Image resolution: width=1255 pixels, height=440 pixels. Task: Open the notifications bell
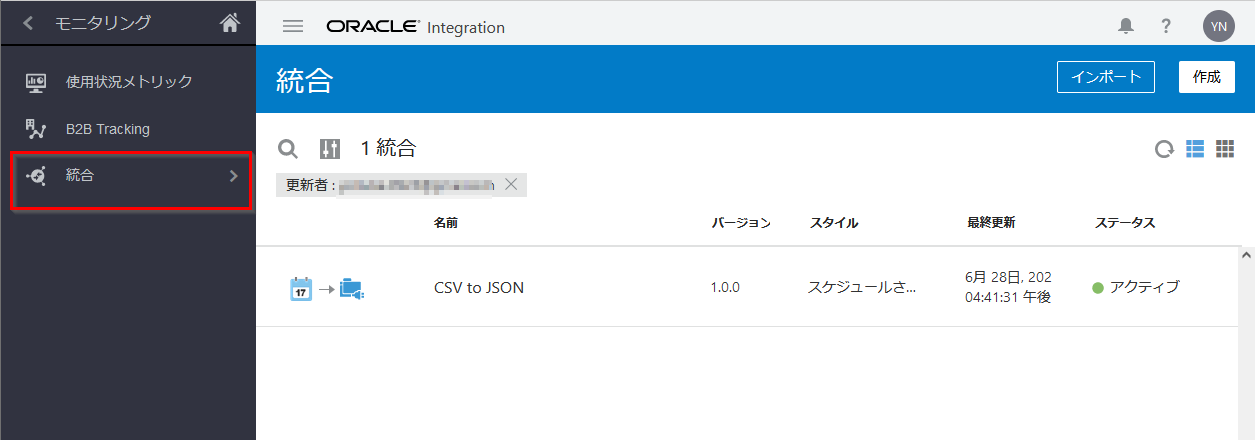pos(1126,27)
